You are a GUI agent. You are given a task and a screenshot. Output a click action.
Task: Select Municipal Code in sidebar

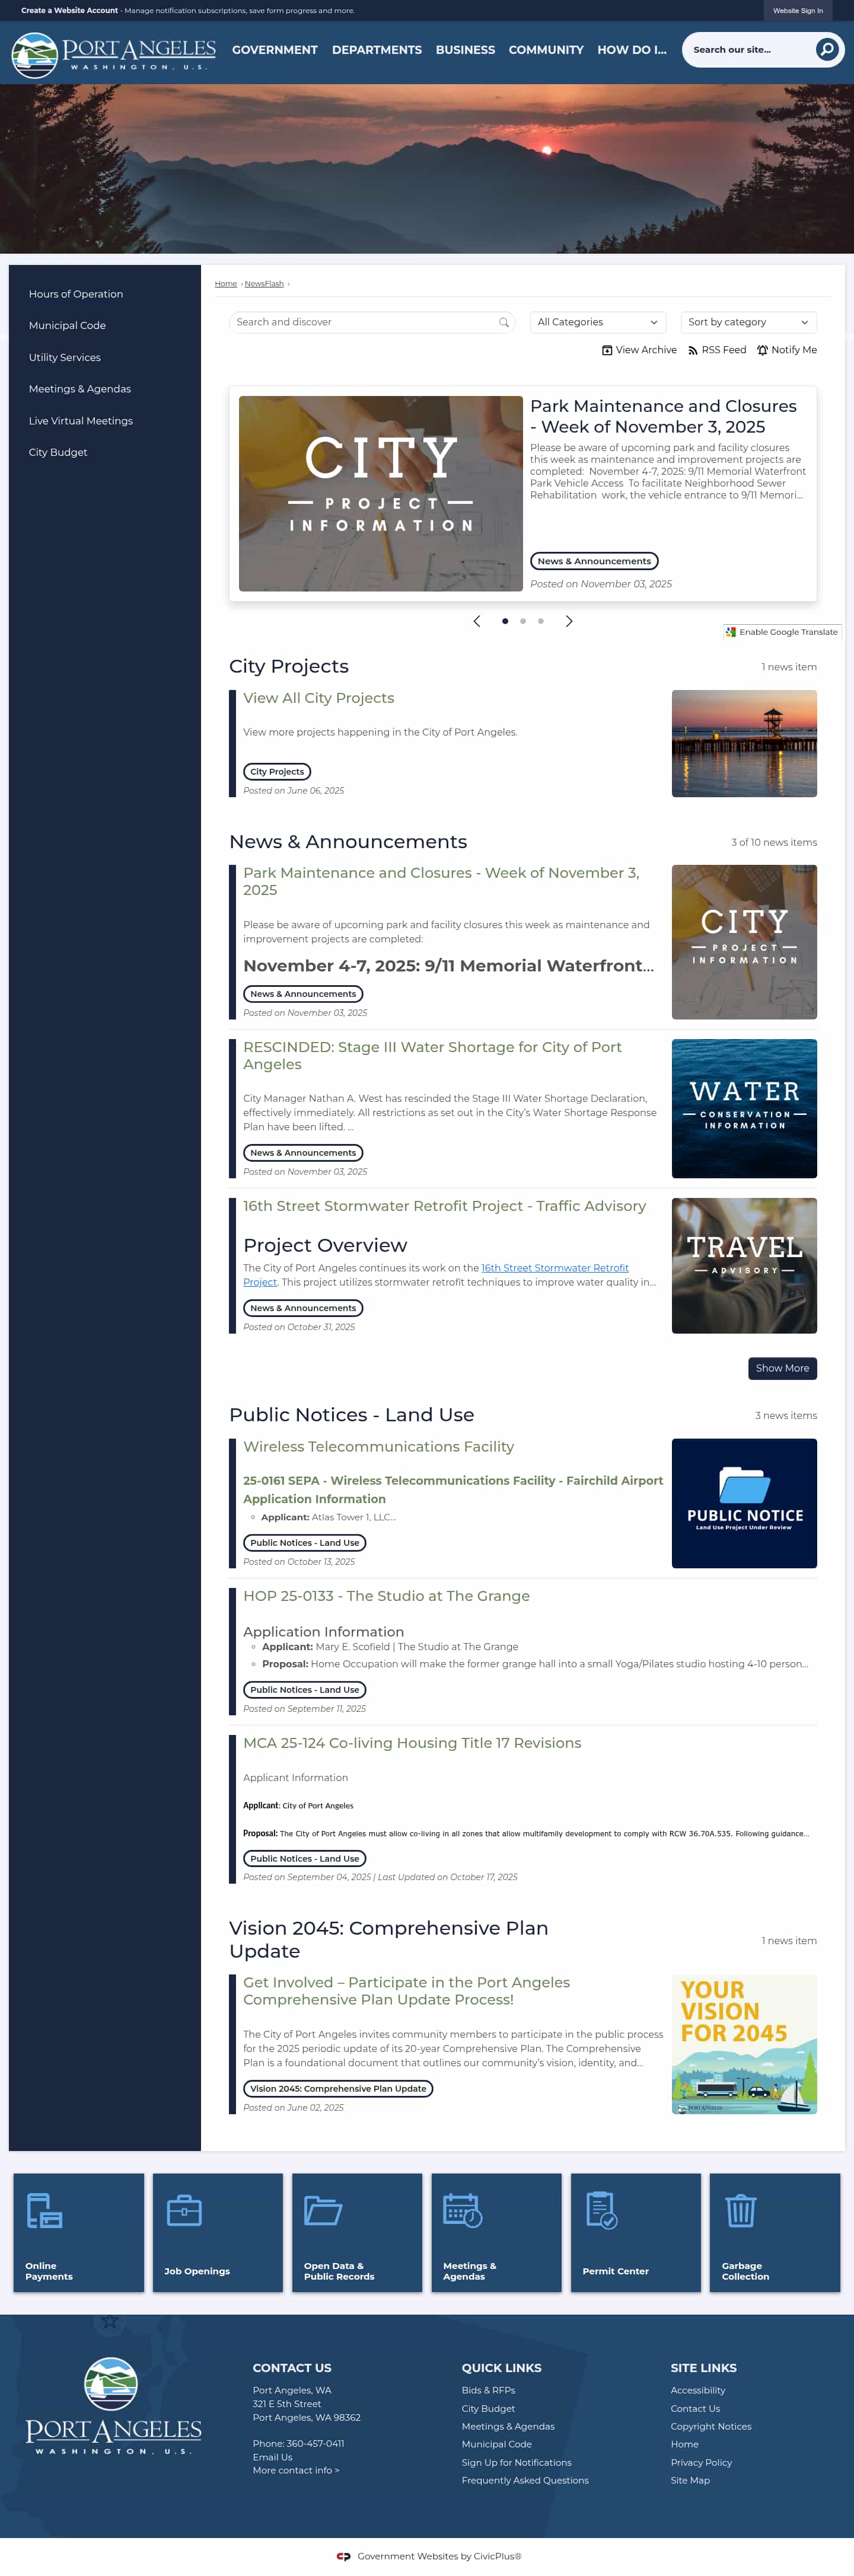click(x=67, y=326)
